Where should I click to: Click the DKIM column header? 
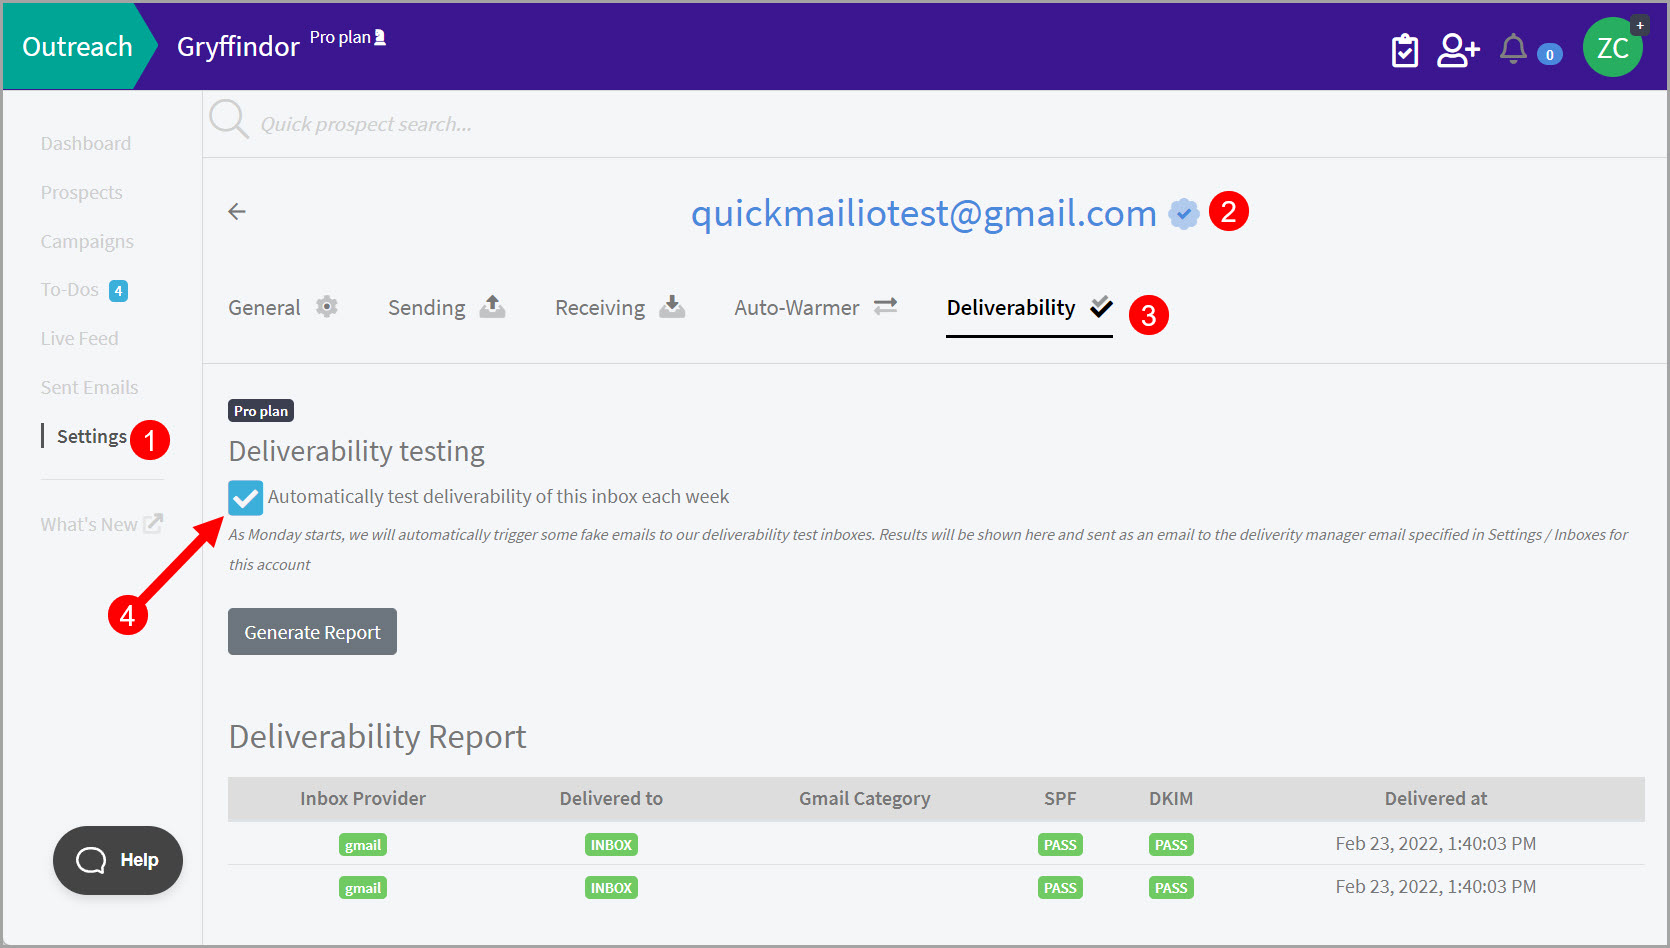coord(1171,799)
